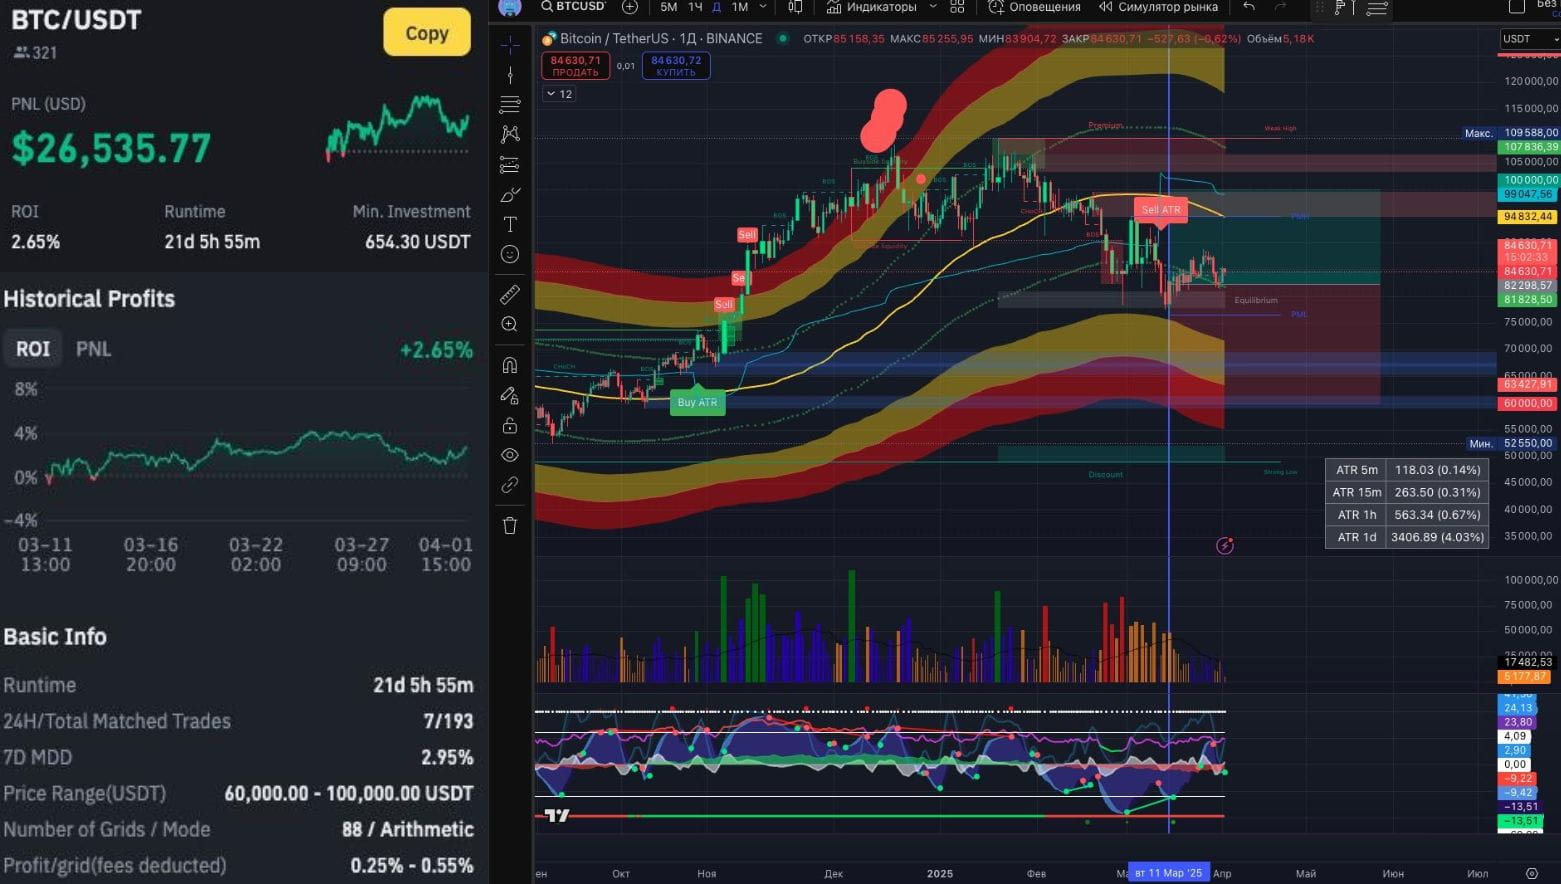Switch to the 1M monthly timeframe

point(740,7)
